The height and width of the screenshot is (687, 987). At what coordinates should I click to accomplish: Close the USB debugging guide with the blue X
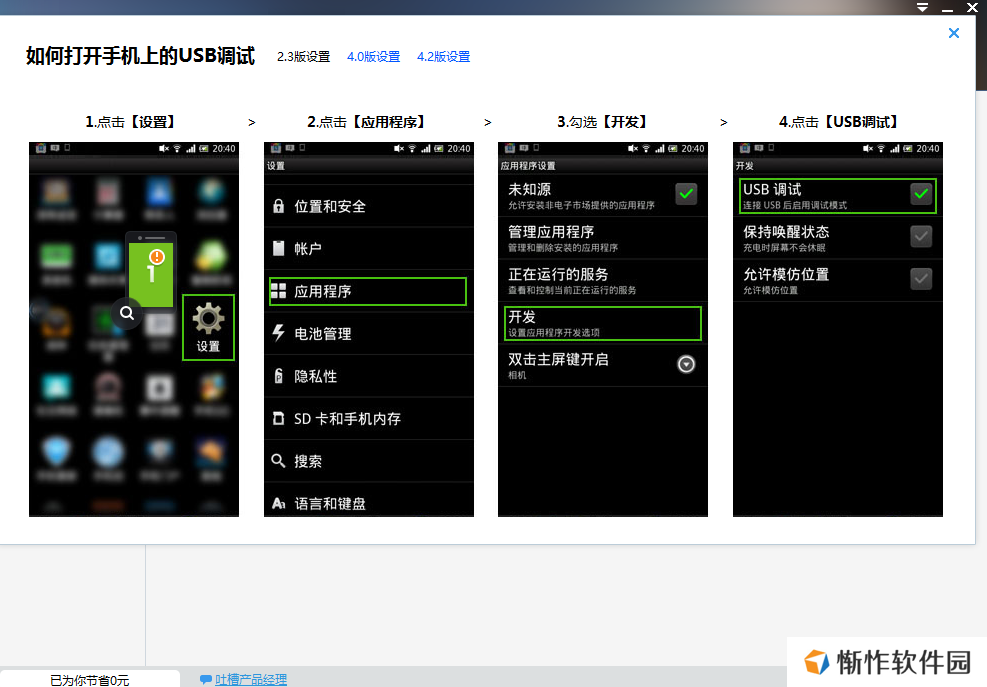954,33
